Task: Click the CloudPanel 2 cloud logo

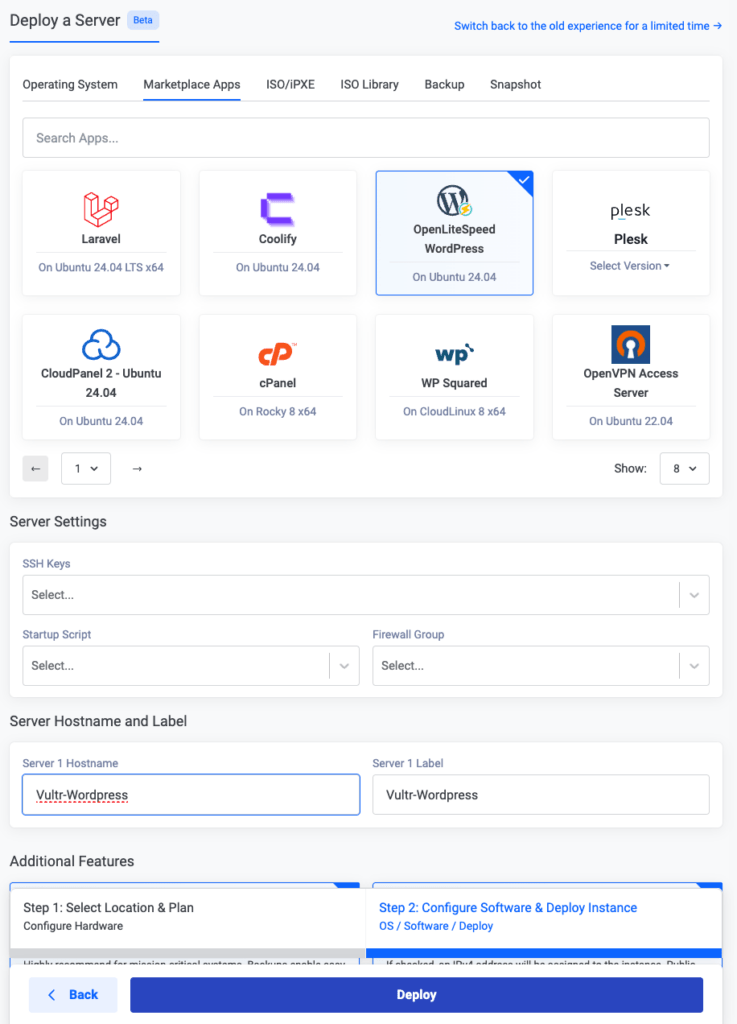Action: (x=101, y=345)
